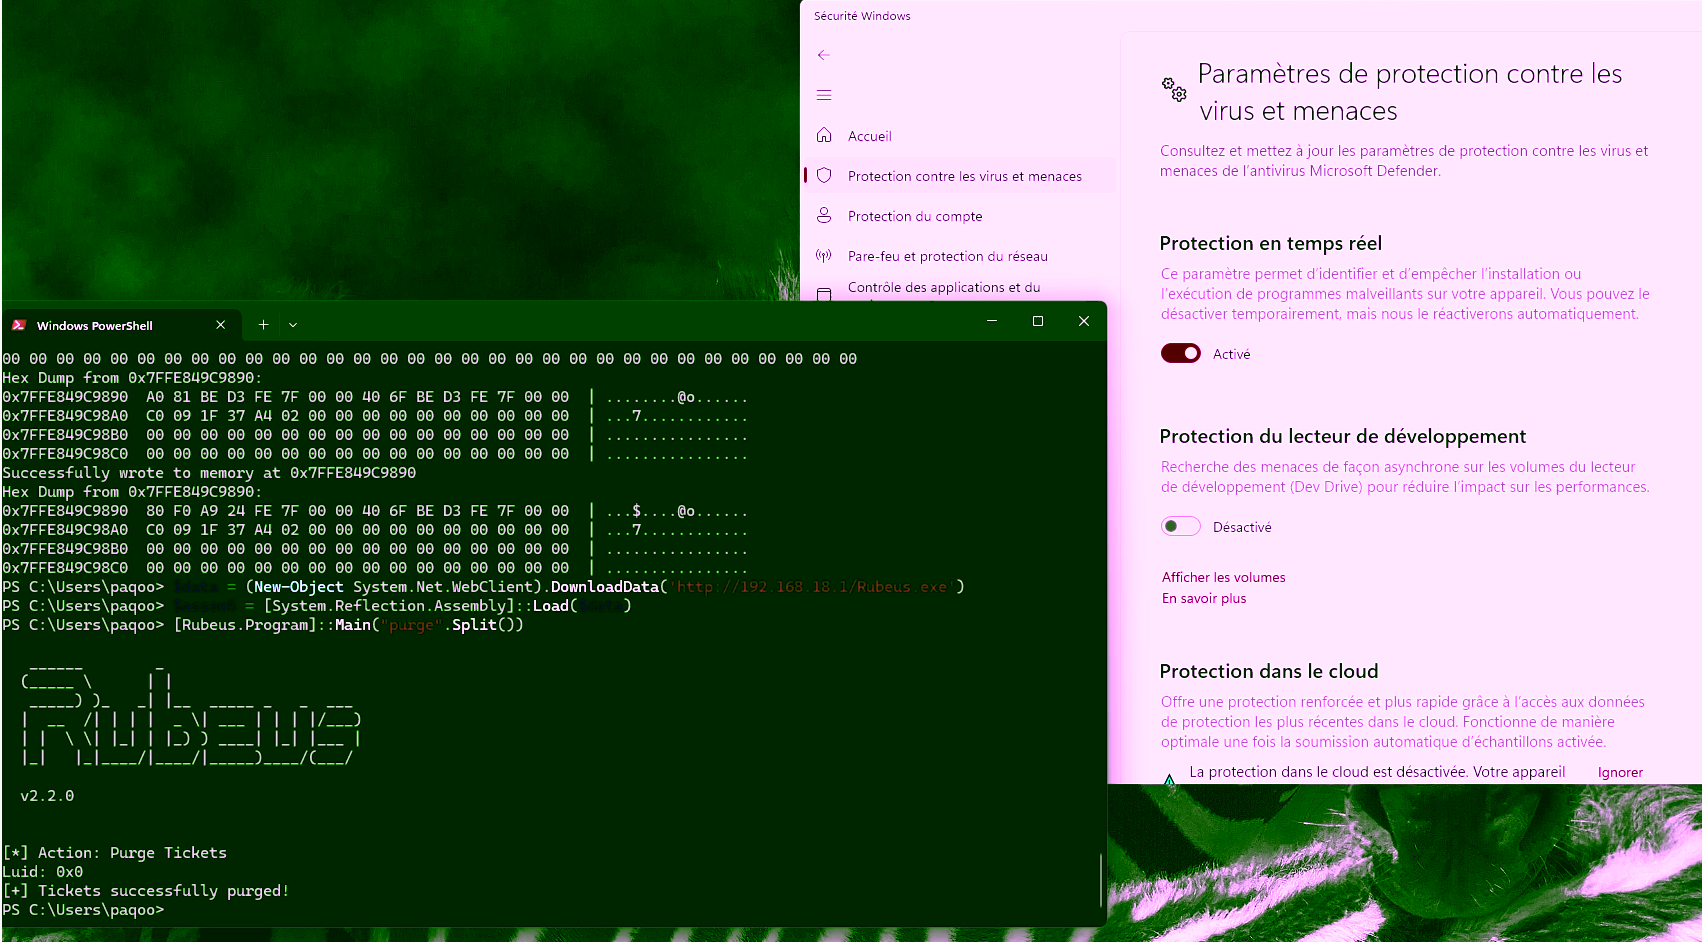Click the gears icon beside Paramètres title
Image resolution: width=1702 pixels, height=942 pixels.
[1174, 89]
